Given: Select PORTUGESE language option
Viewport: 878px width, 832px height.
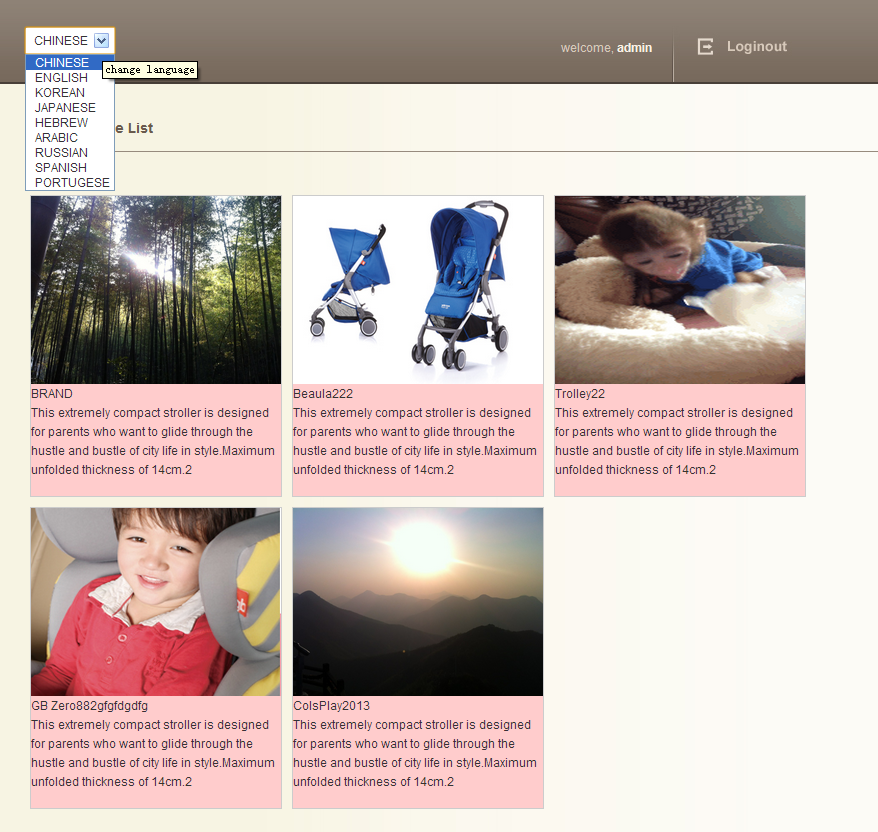Looking at the screenshot, I should click(x=70, y=183).
